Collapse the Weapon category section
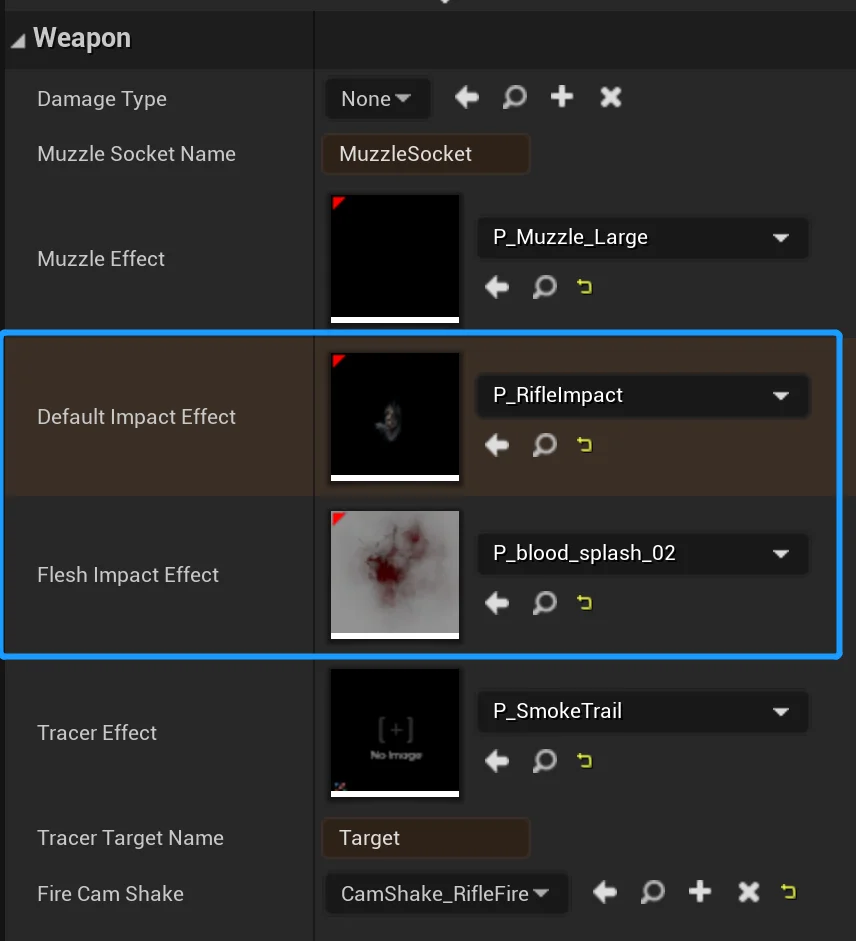The width and height of the screenshot is (856, 941). click(x=19, y=41)
